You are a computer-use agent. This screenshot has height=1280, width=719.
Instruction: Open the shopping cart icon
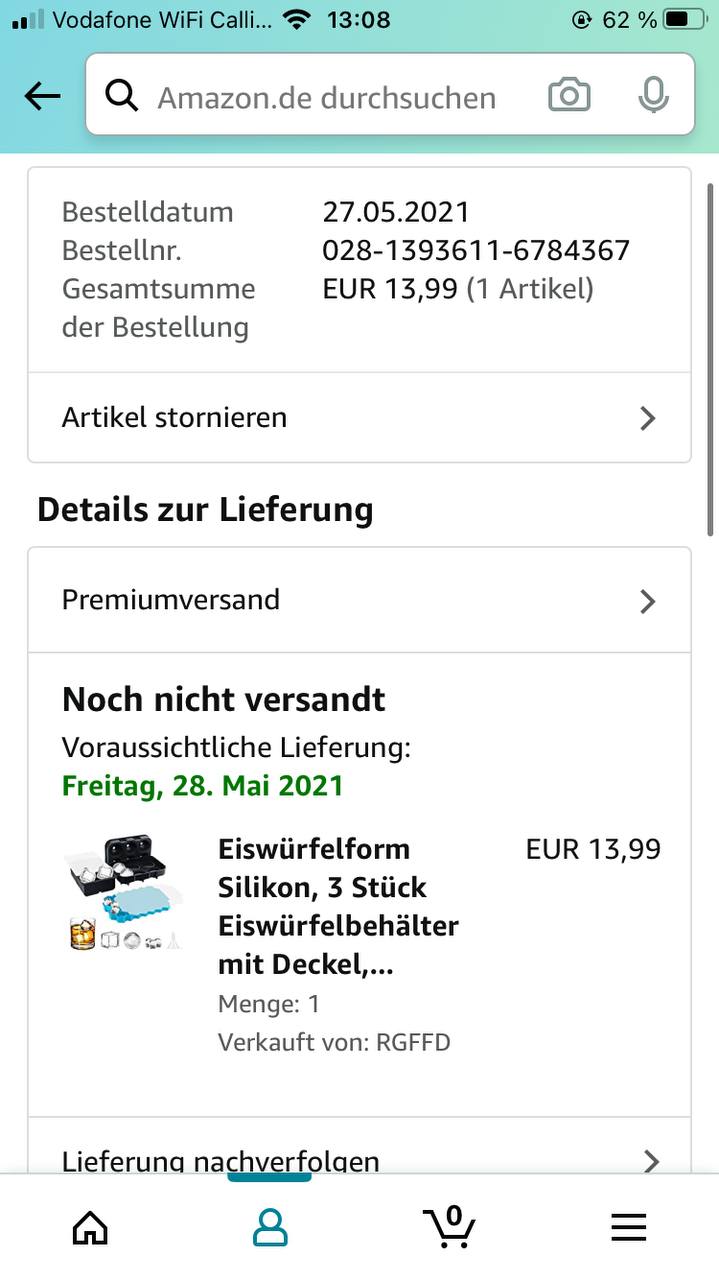[449, 1226]
